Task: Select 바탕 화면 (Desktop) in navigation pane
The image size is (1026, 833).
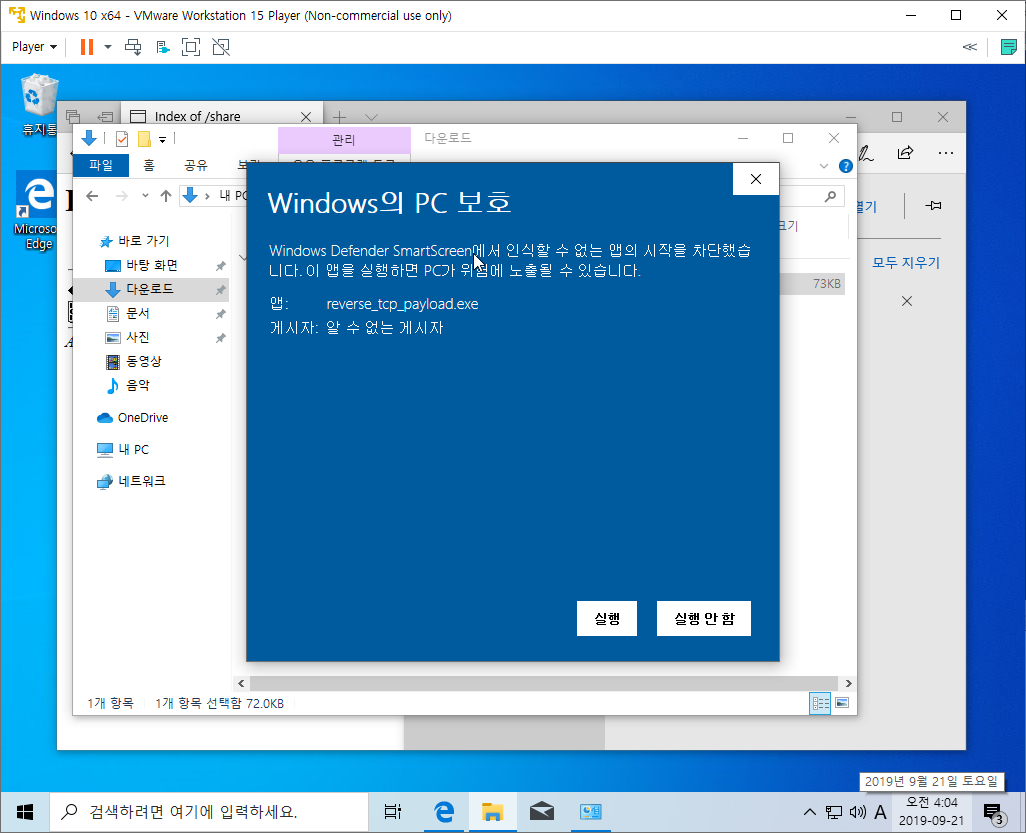Action: 152,265
